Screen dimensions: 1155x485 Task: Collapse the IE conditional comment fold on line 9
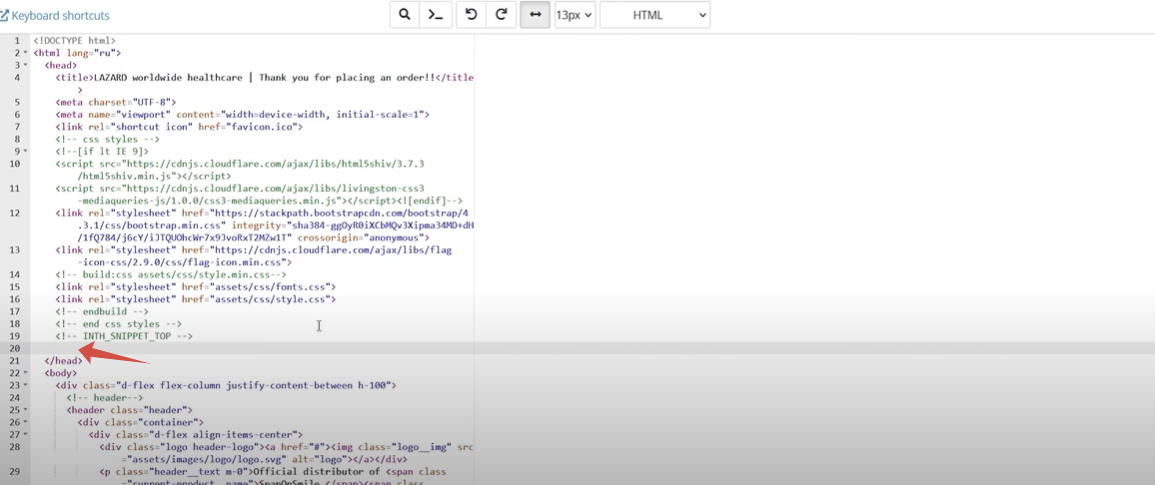pyautogui.click(x=26, y=151)
